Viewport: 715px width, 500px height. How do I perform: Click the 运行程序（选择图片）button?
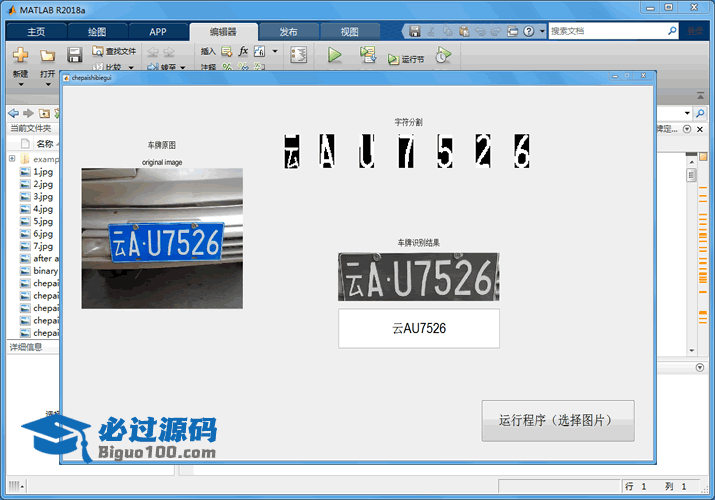click(558, 421)
